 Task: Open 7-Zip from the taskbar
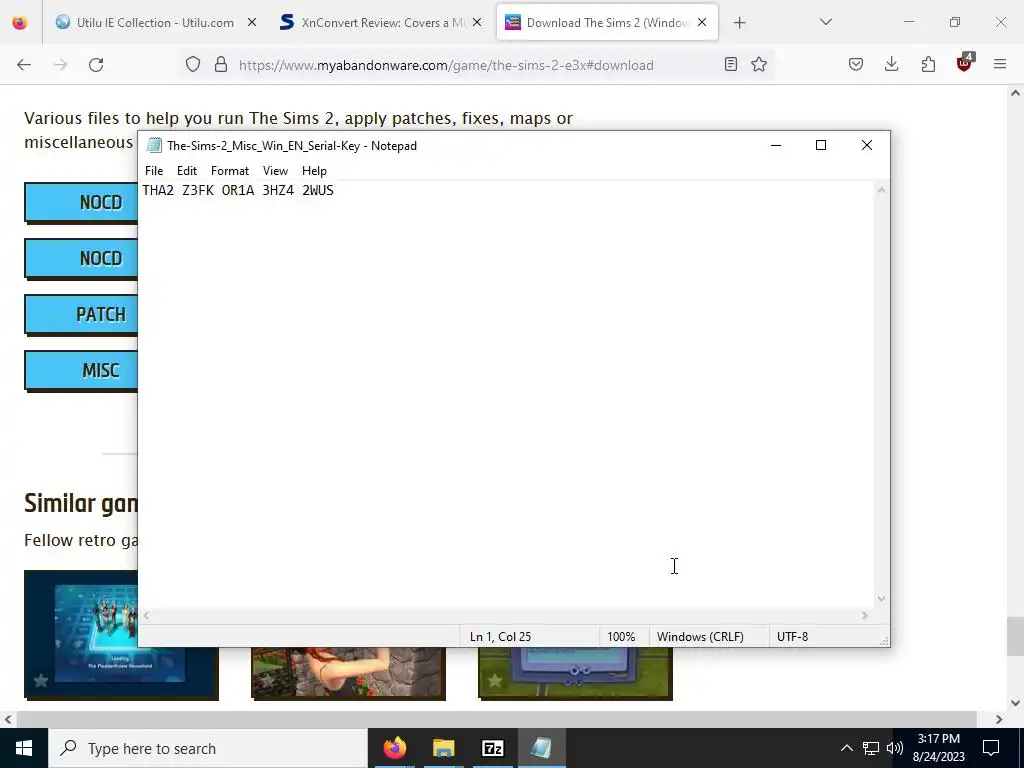pos(492,748)
